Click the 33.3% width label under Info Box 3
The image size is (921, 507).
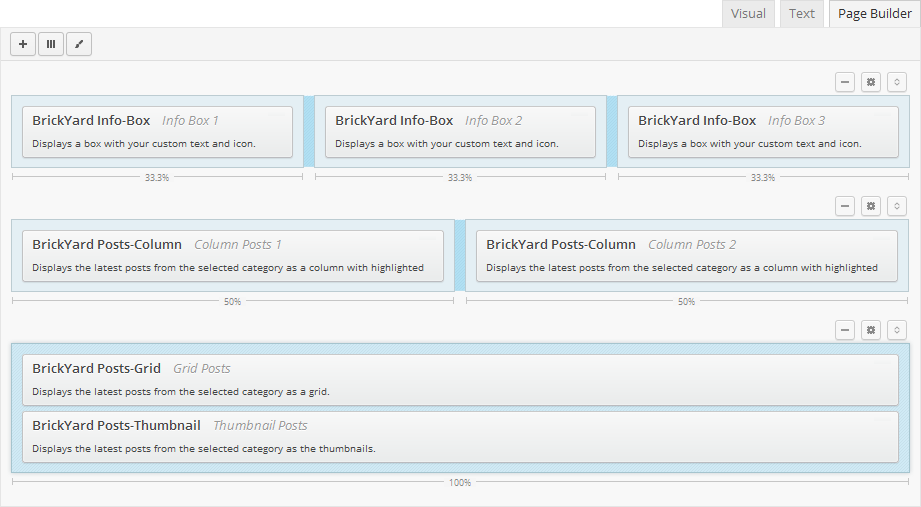point(763,177)
